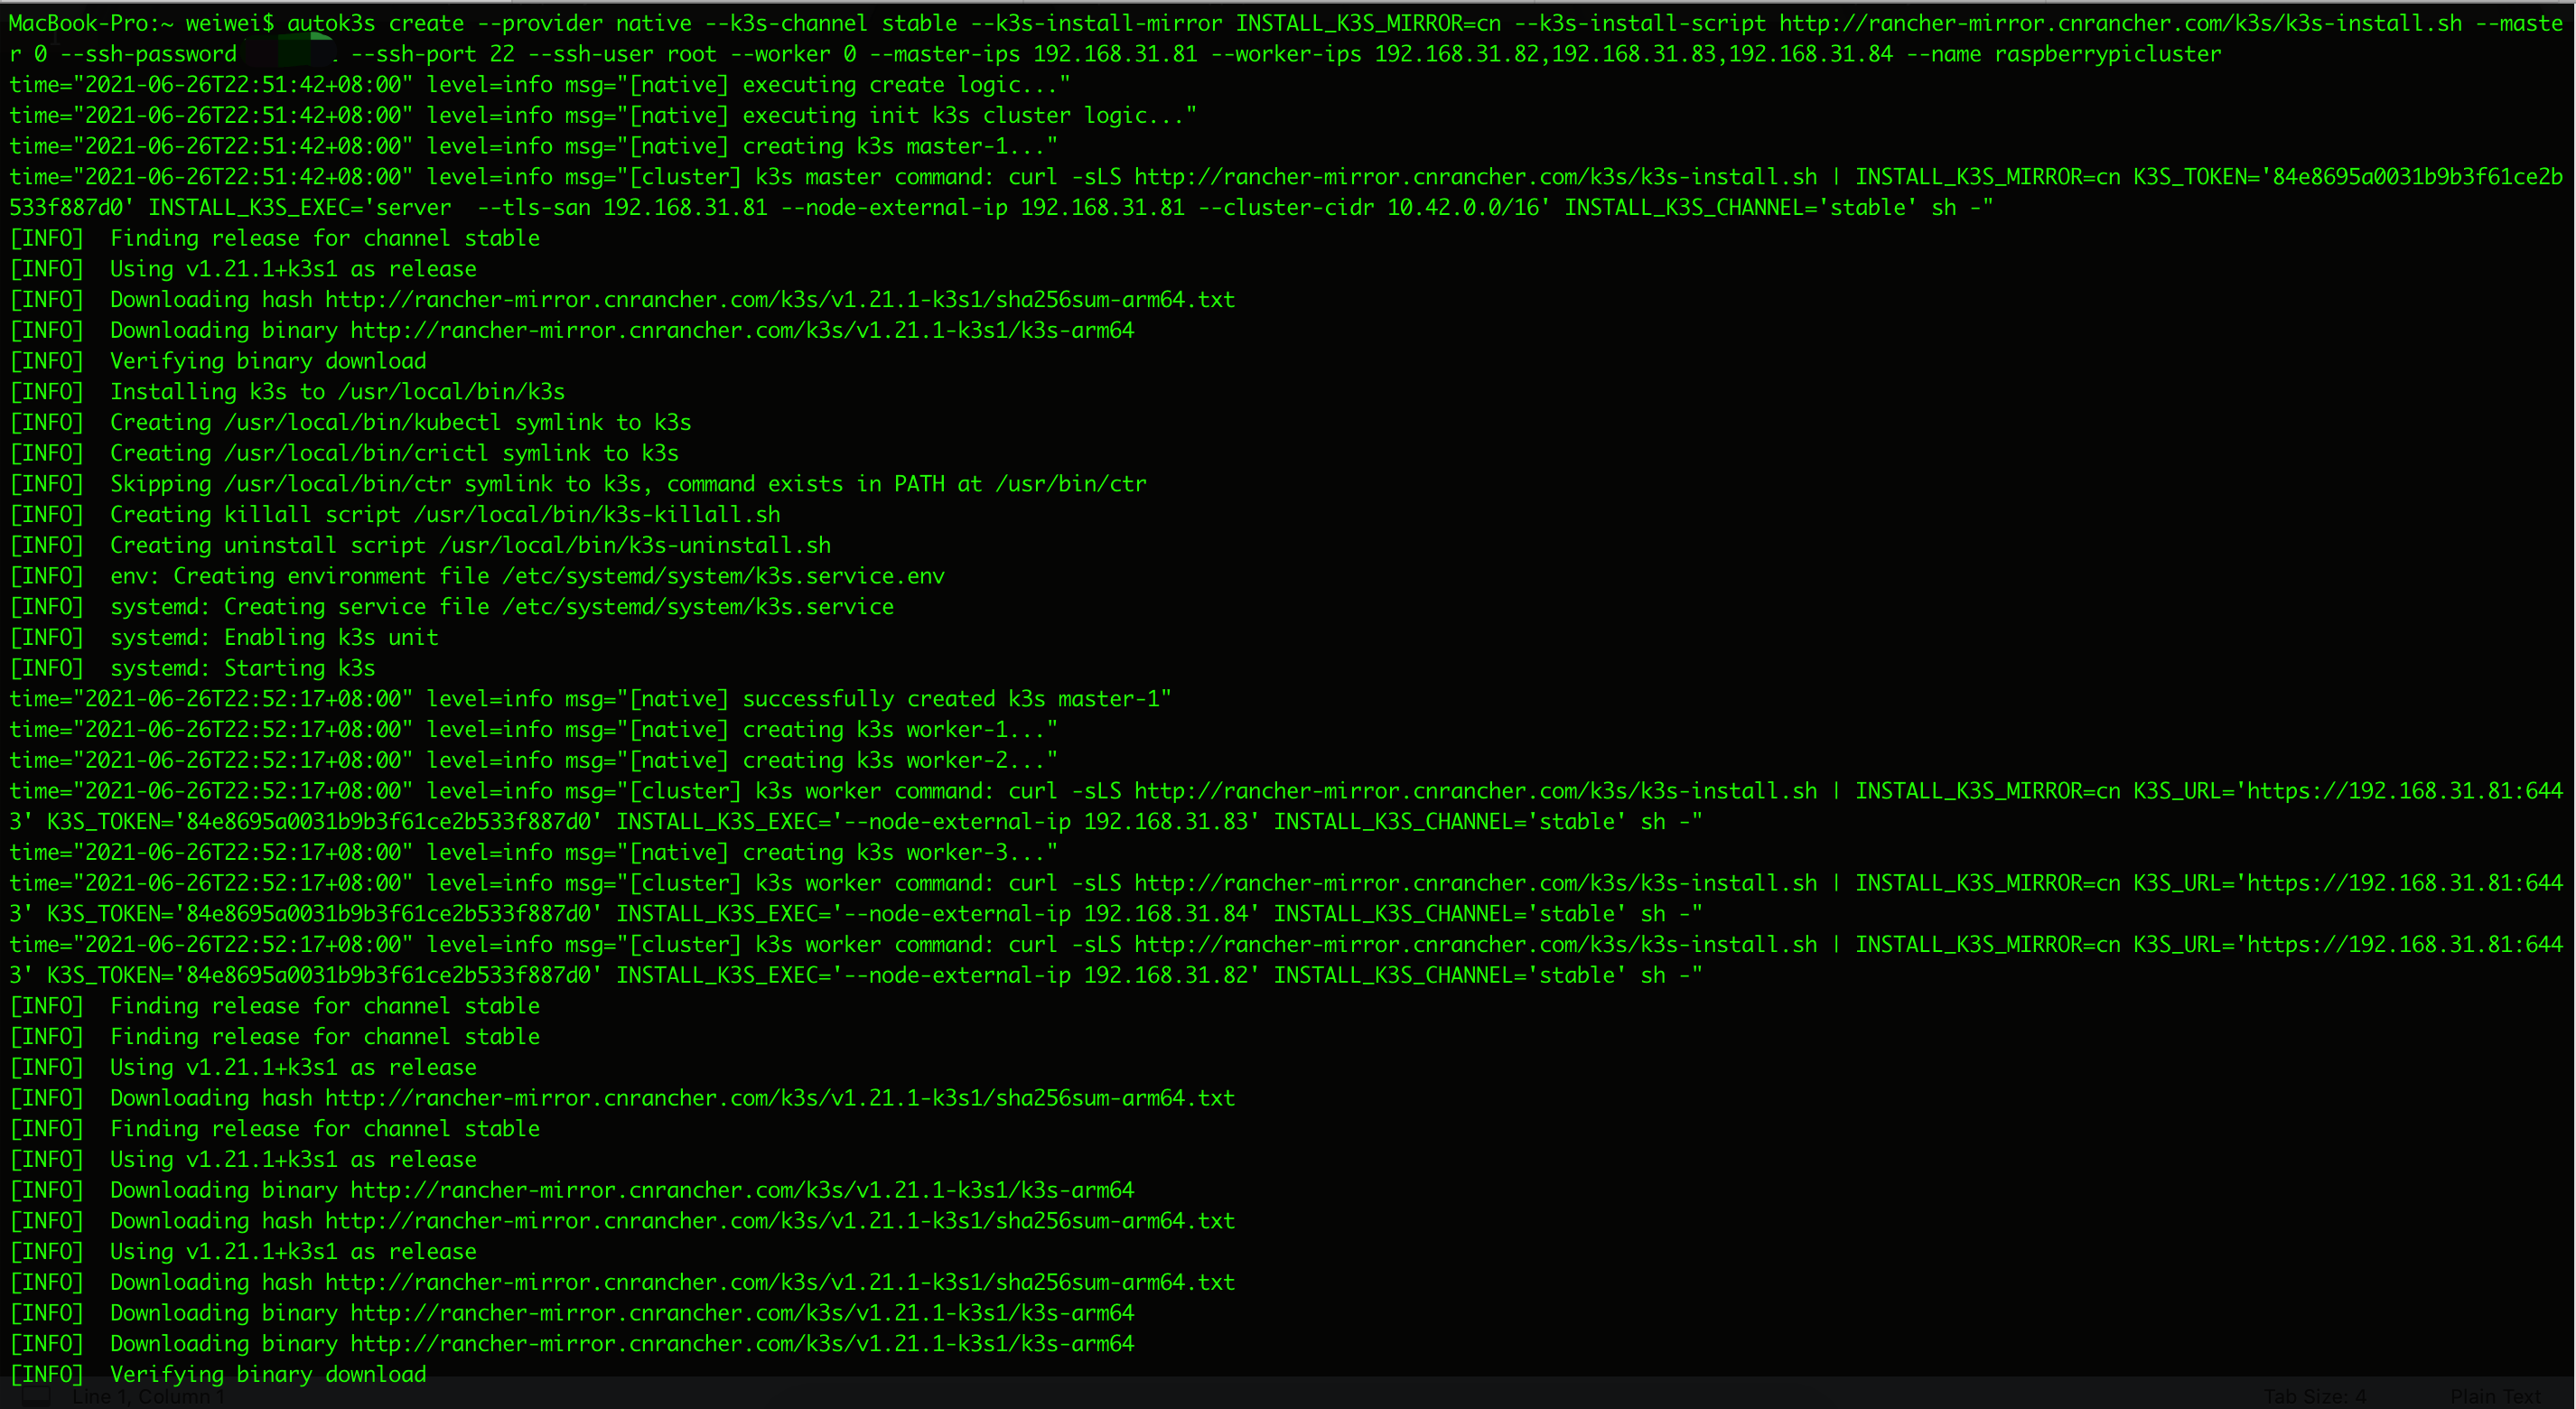Image resolution: width=2576 pixels, height=1409 pixels.
Task: Click the 'MacBook-Pro:~ weiwei$' prompt text
Action: (x=140, y=23)
